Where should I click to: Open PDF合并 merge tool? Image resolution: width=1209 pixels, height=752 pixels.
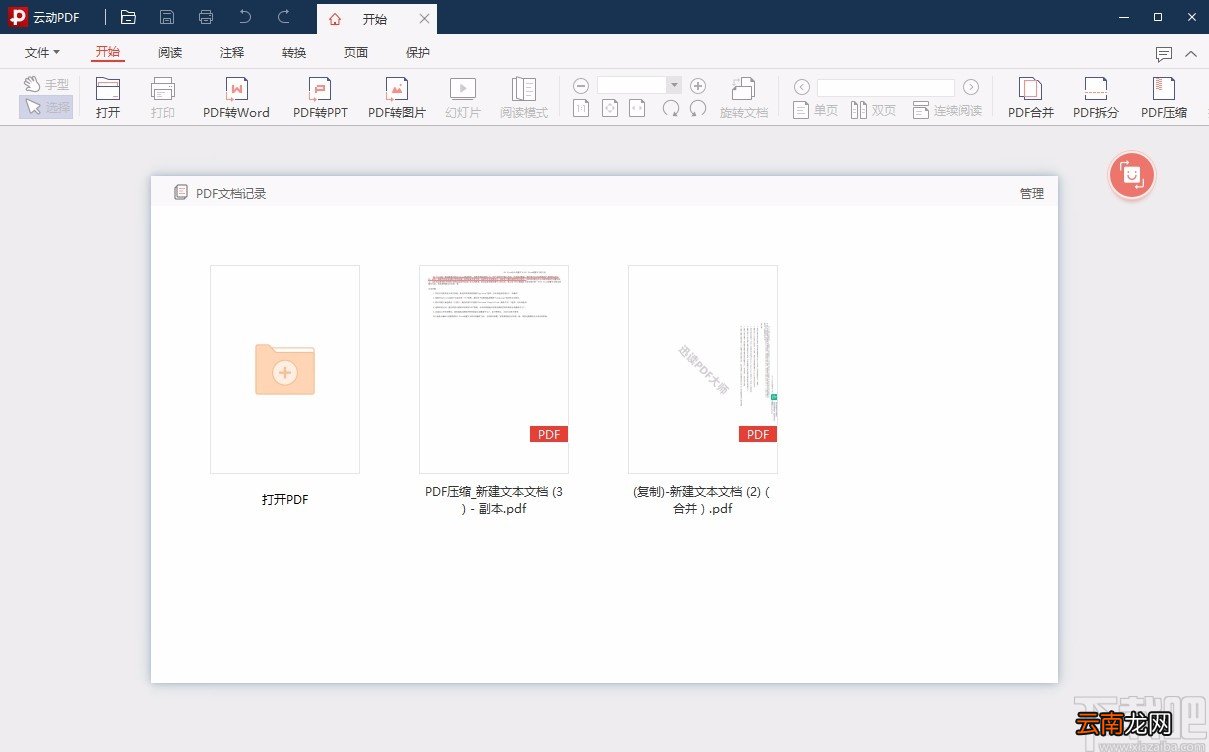pyautogui.click(x=1031, y=98)
